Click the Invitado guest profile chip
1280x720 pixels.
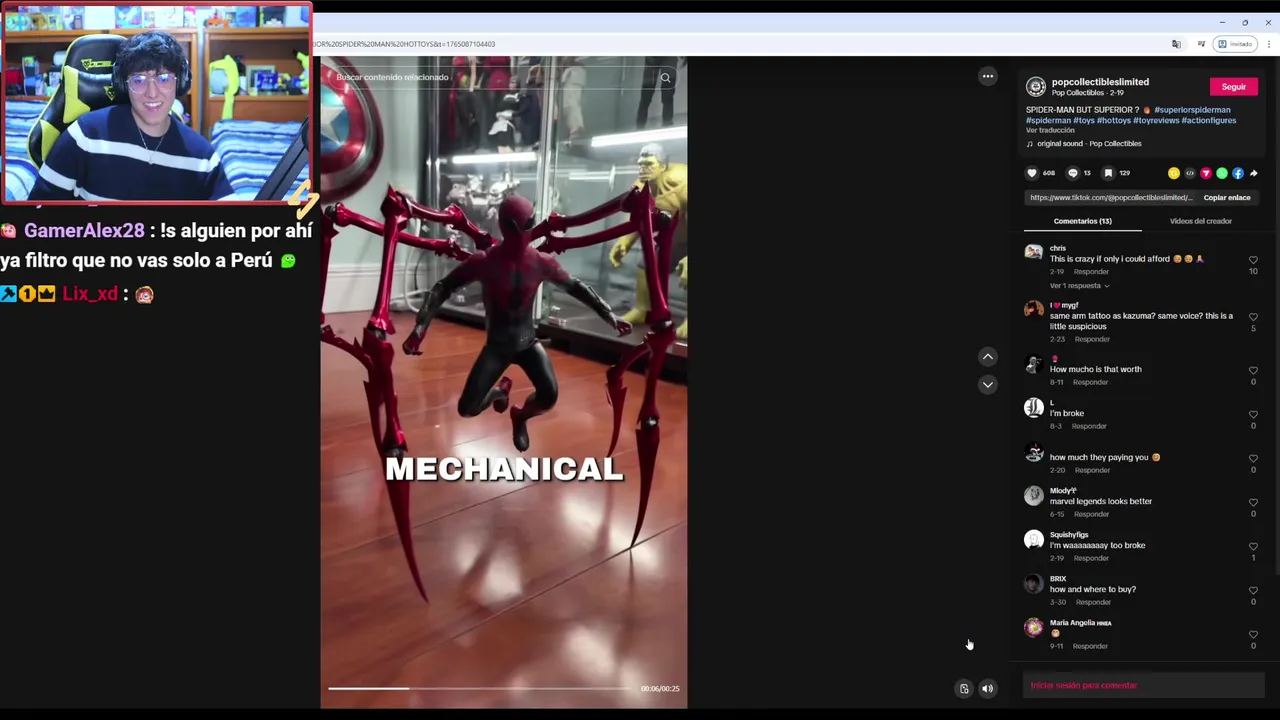[1235, 44]
